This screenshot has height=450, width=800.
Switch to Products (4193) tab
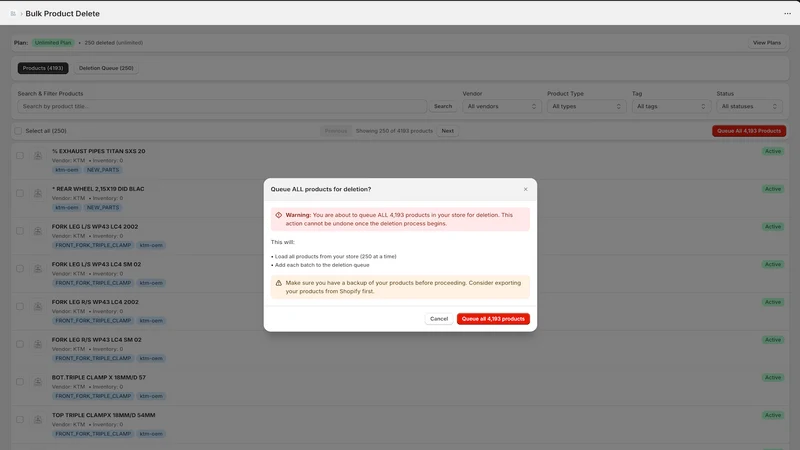coord(43,68)
